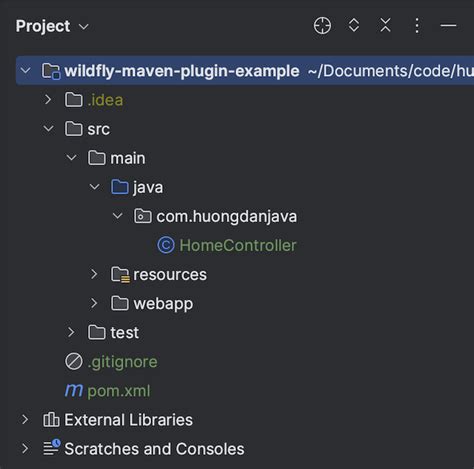Collapse the com.huongdanjava package
The height and width of the screenshot is (469, 474).
pos(117,216)
